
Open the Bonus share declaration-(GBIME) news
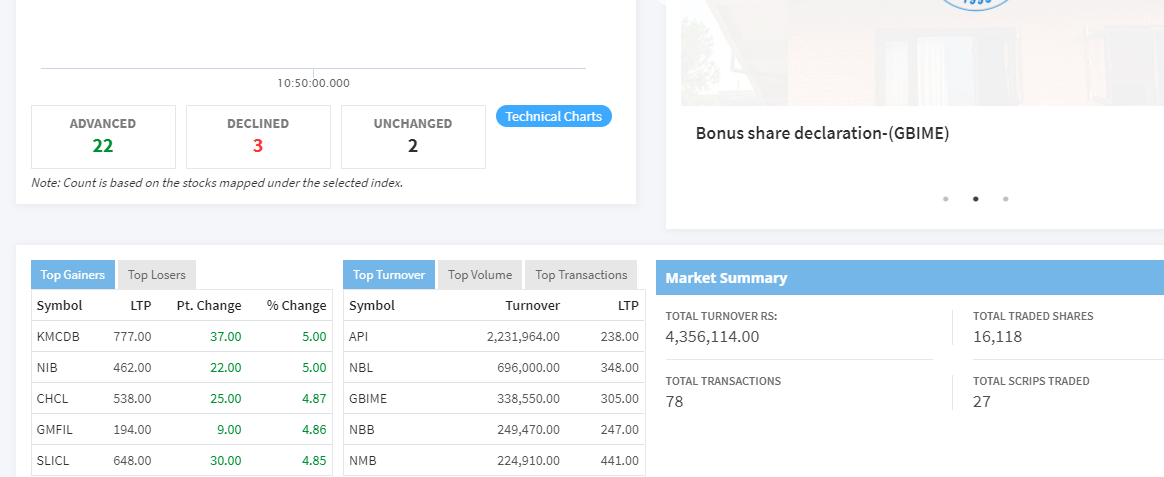pos(823,134)
